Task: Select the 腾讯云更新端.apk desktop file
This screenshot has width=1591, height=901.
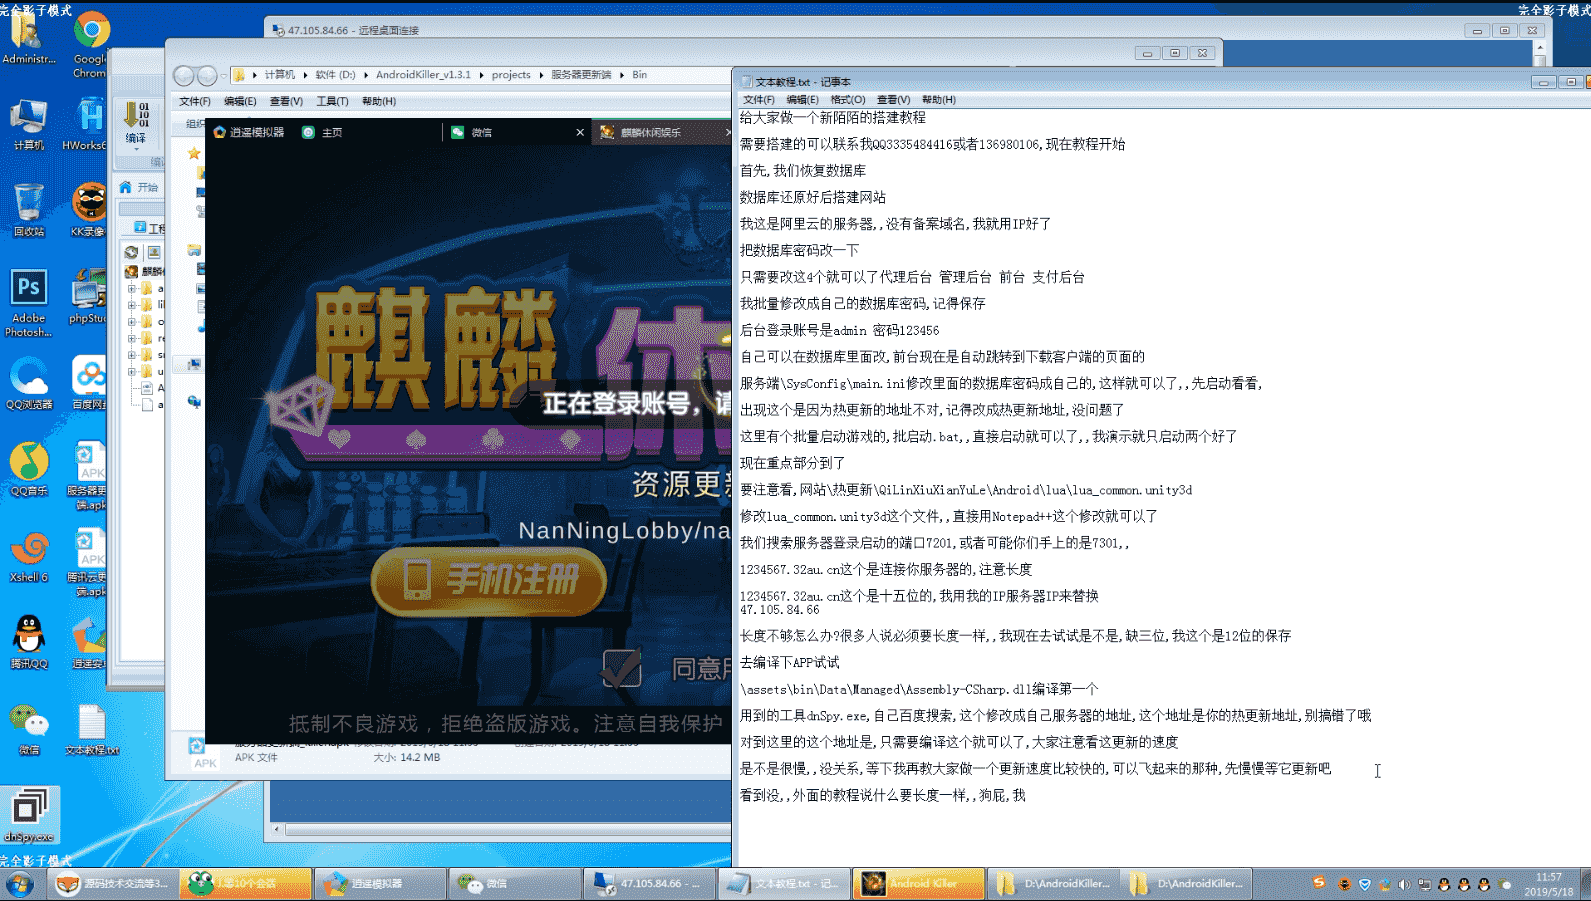Action: (x=88, y=563)
